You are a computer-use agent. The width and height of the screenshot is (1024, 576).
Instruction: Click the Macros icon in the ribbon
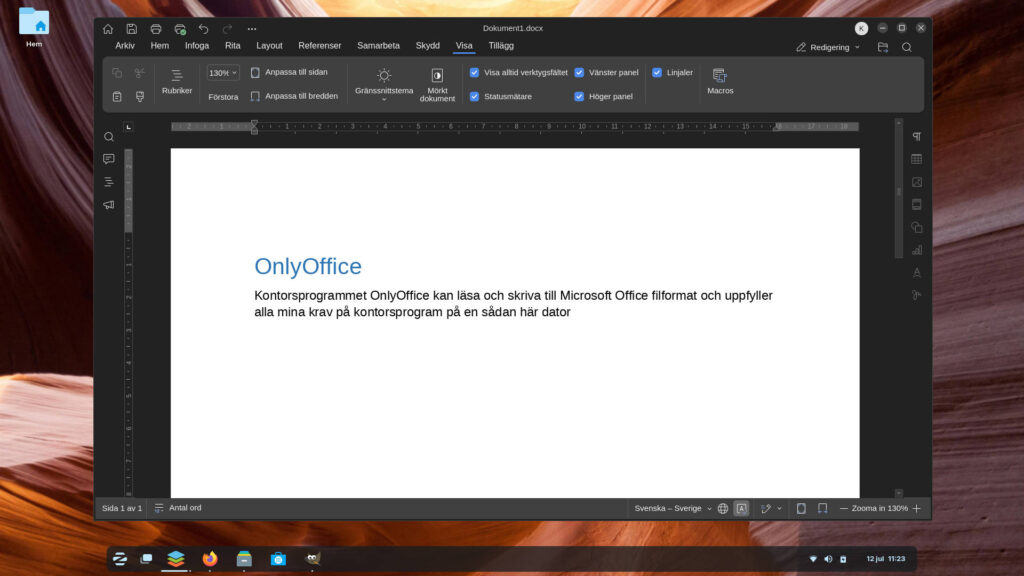(719, 75)
